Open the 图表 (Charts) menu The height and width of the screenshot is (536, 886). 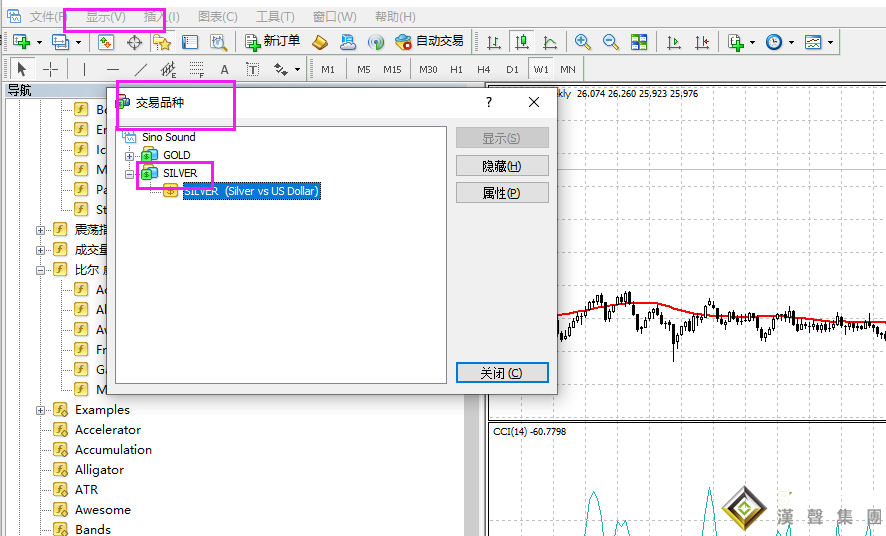pyautogui.click(x=218, y=17)
